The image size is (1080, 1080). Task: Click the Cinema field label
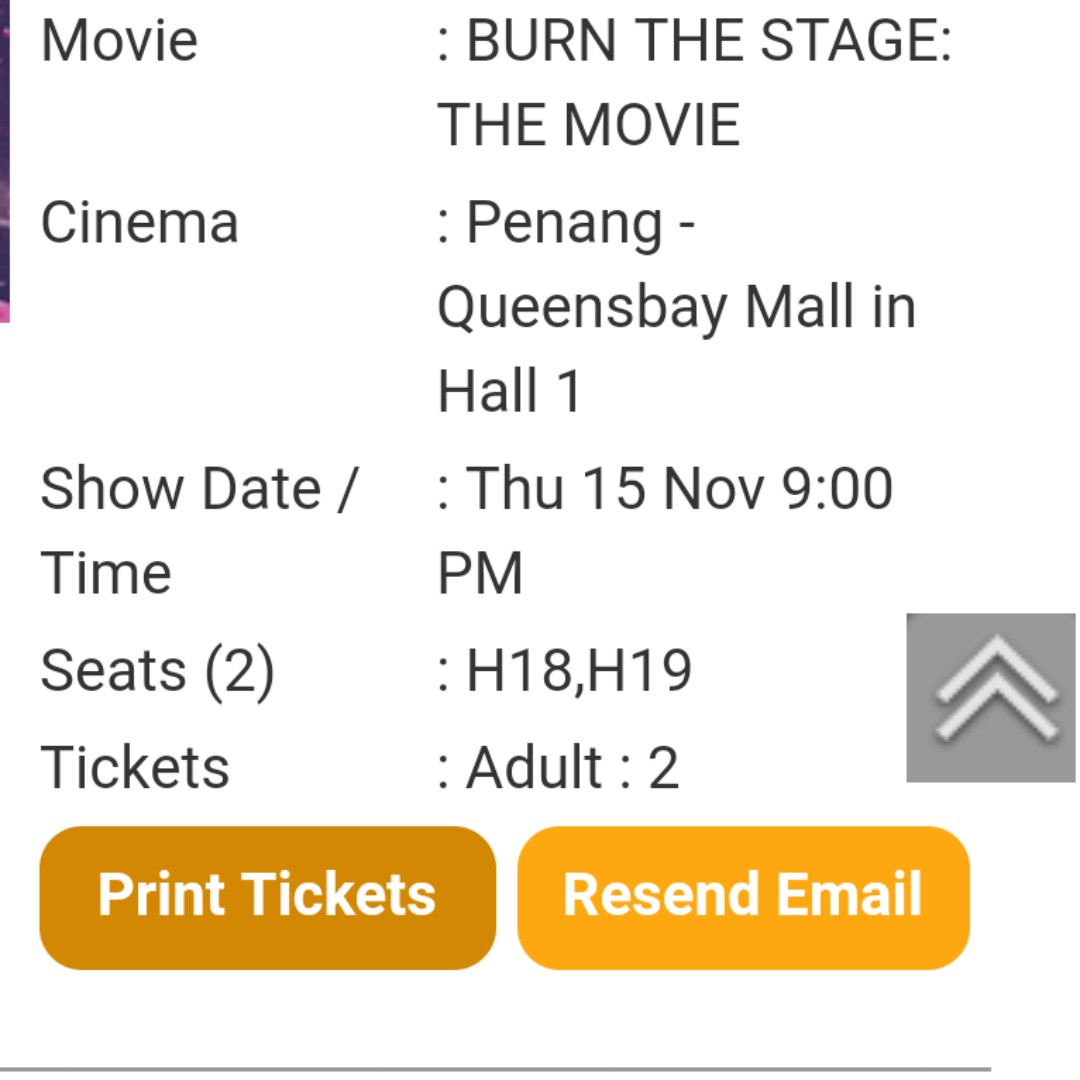[139, 223]
